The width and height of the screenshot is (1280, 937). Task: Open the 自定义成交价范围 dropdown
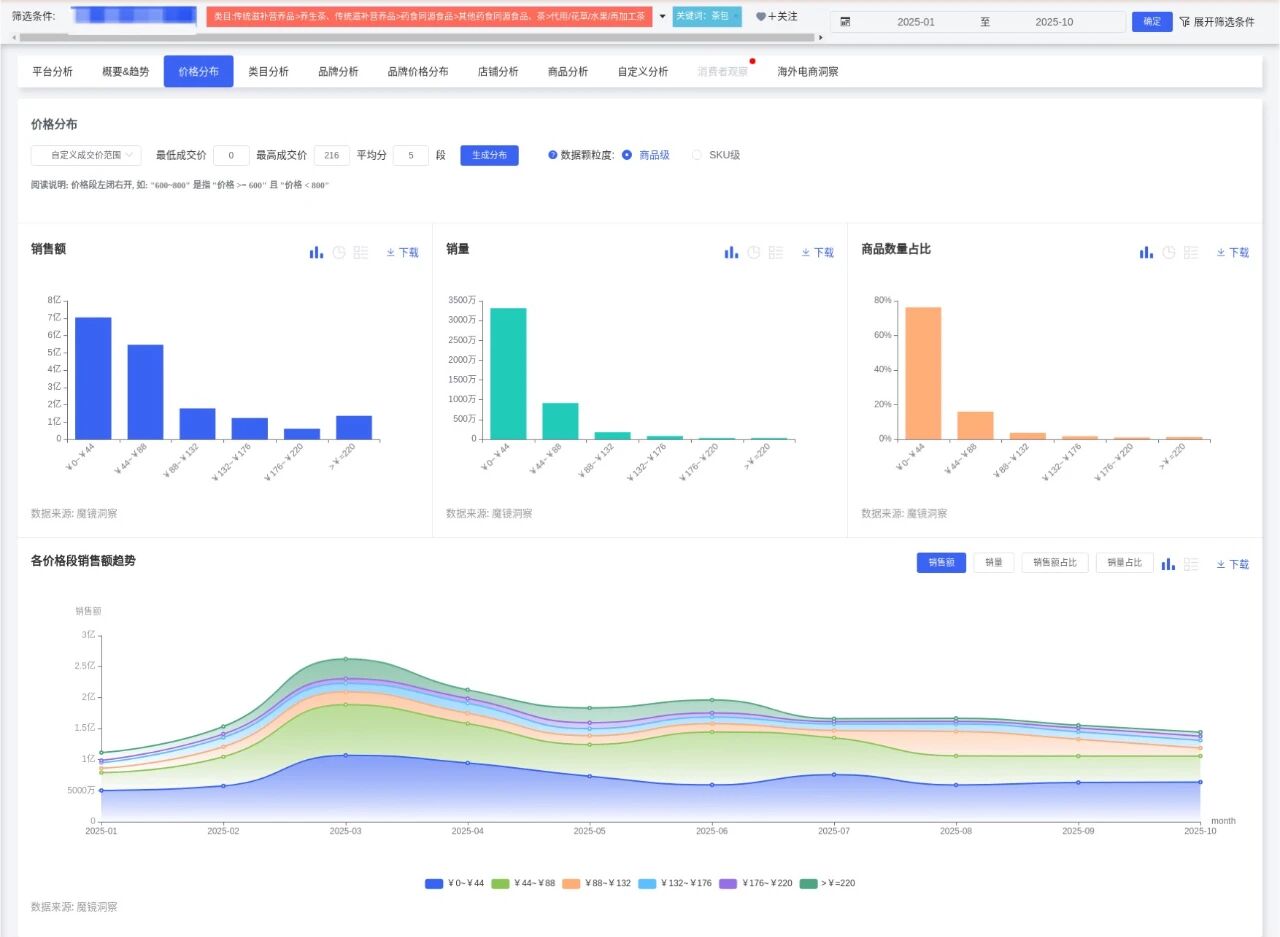point(85,155)
